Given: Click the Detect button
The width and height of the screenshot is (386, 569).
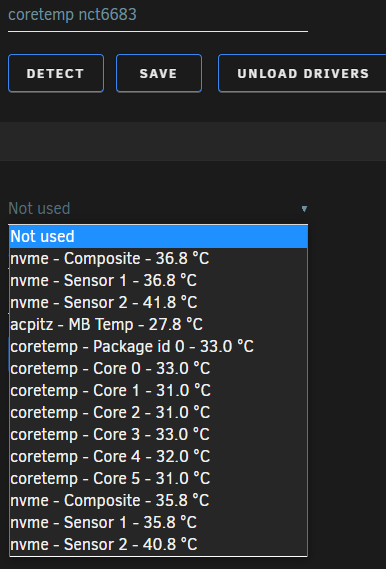Looking at the screenshot, I should coord(56,73).
